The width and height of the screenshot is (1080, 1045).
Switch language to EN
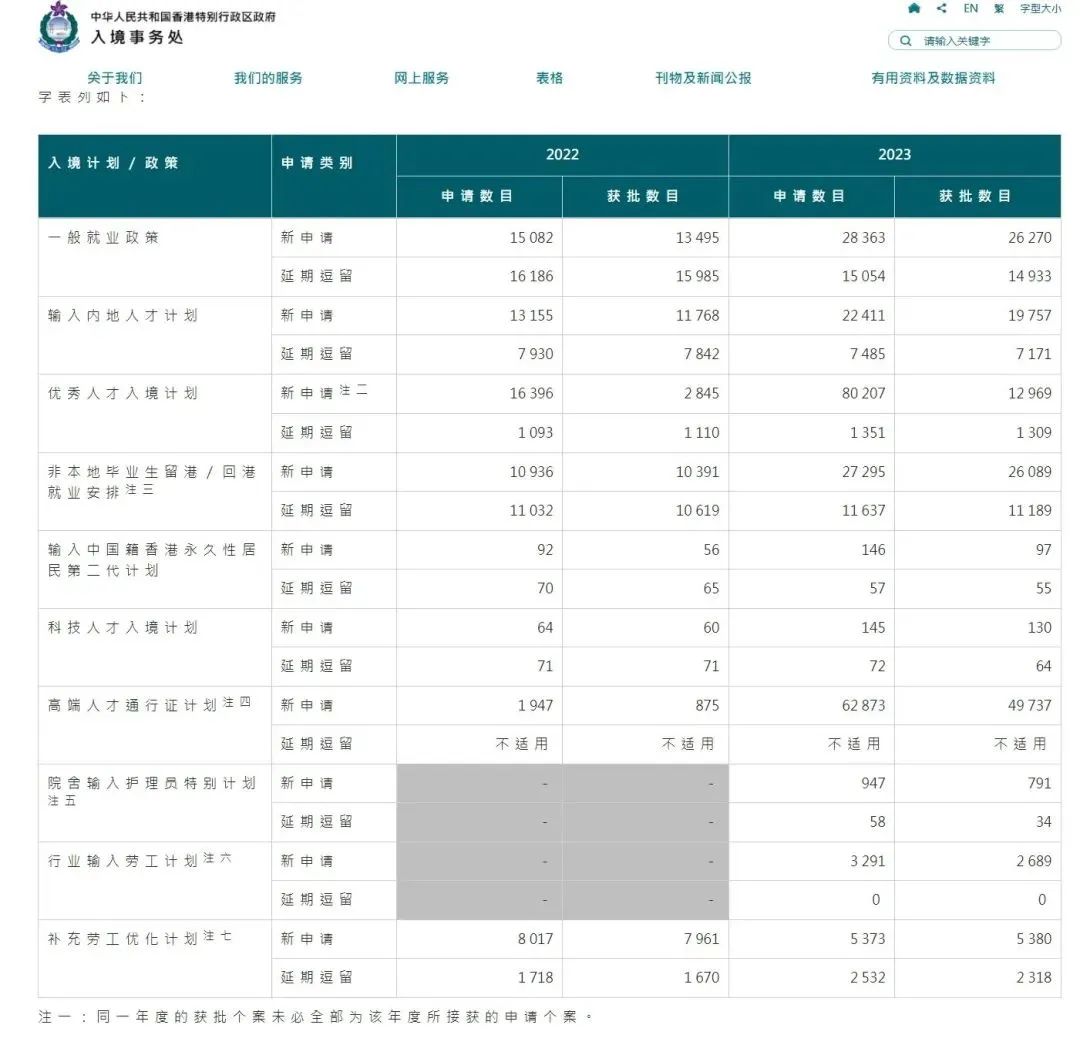click(x=970, y=9)
